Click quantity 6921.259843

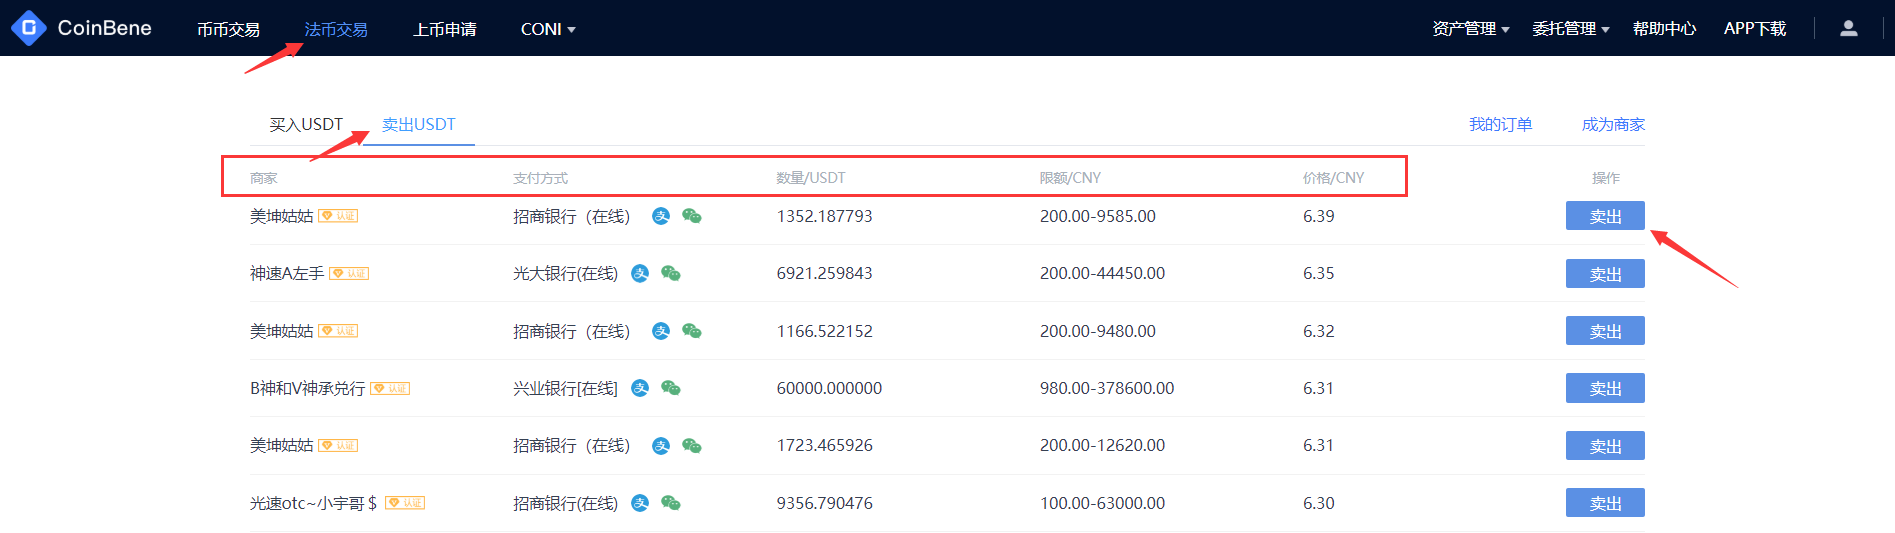(x=825, y=273)
